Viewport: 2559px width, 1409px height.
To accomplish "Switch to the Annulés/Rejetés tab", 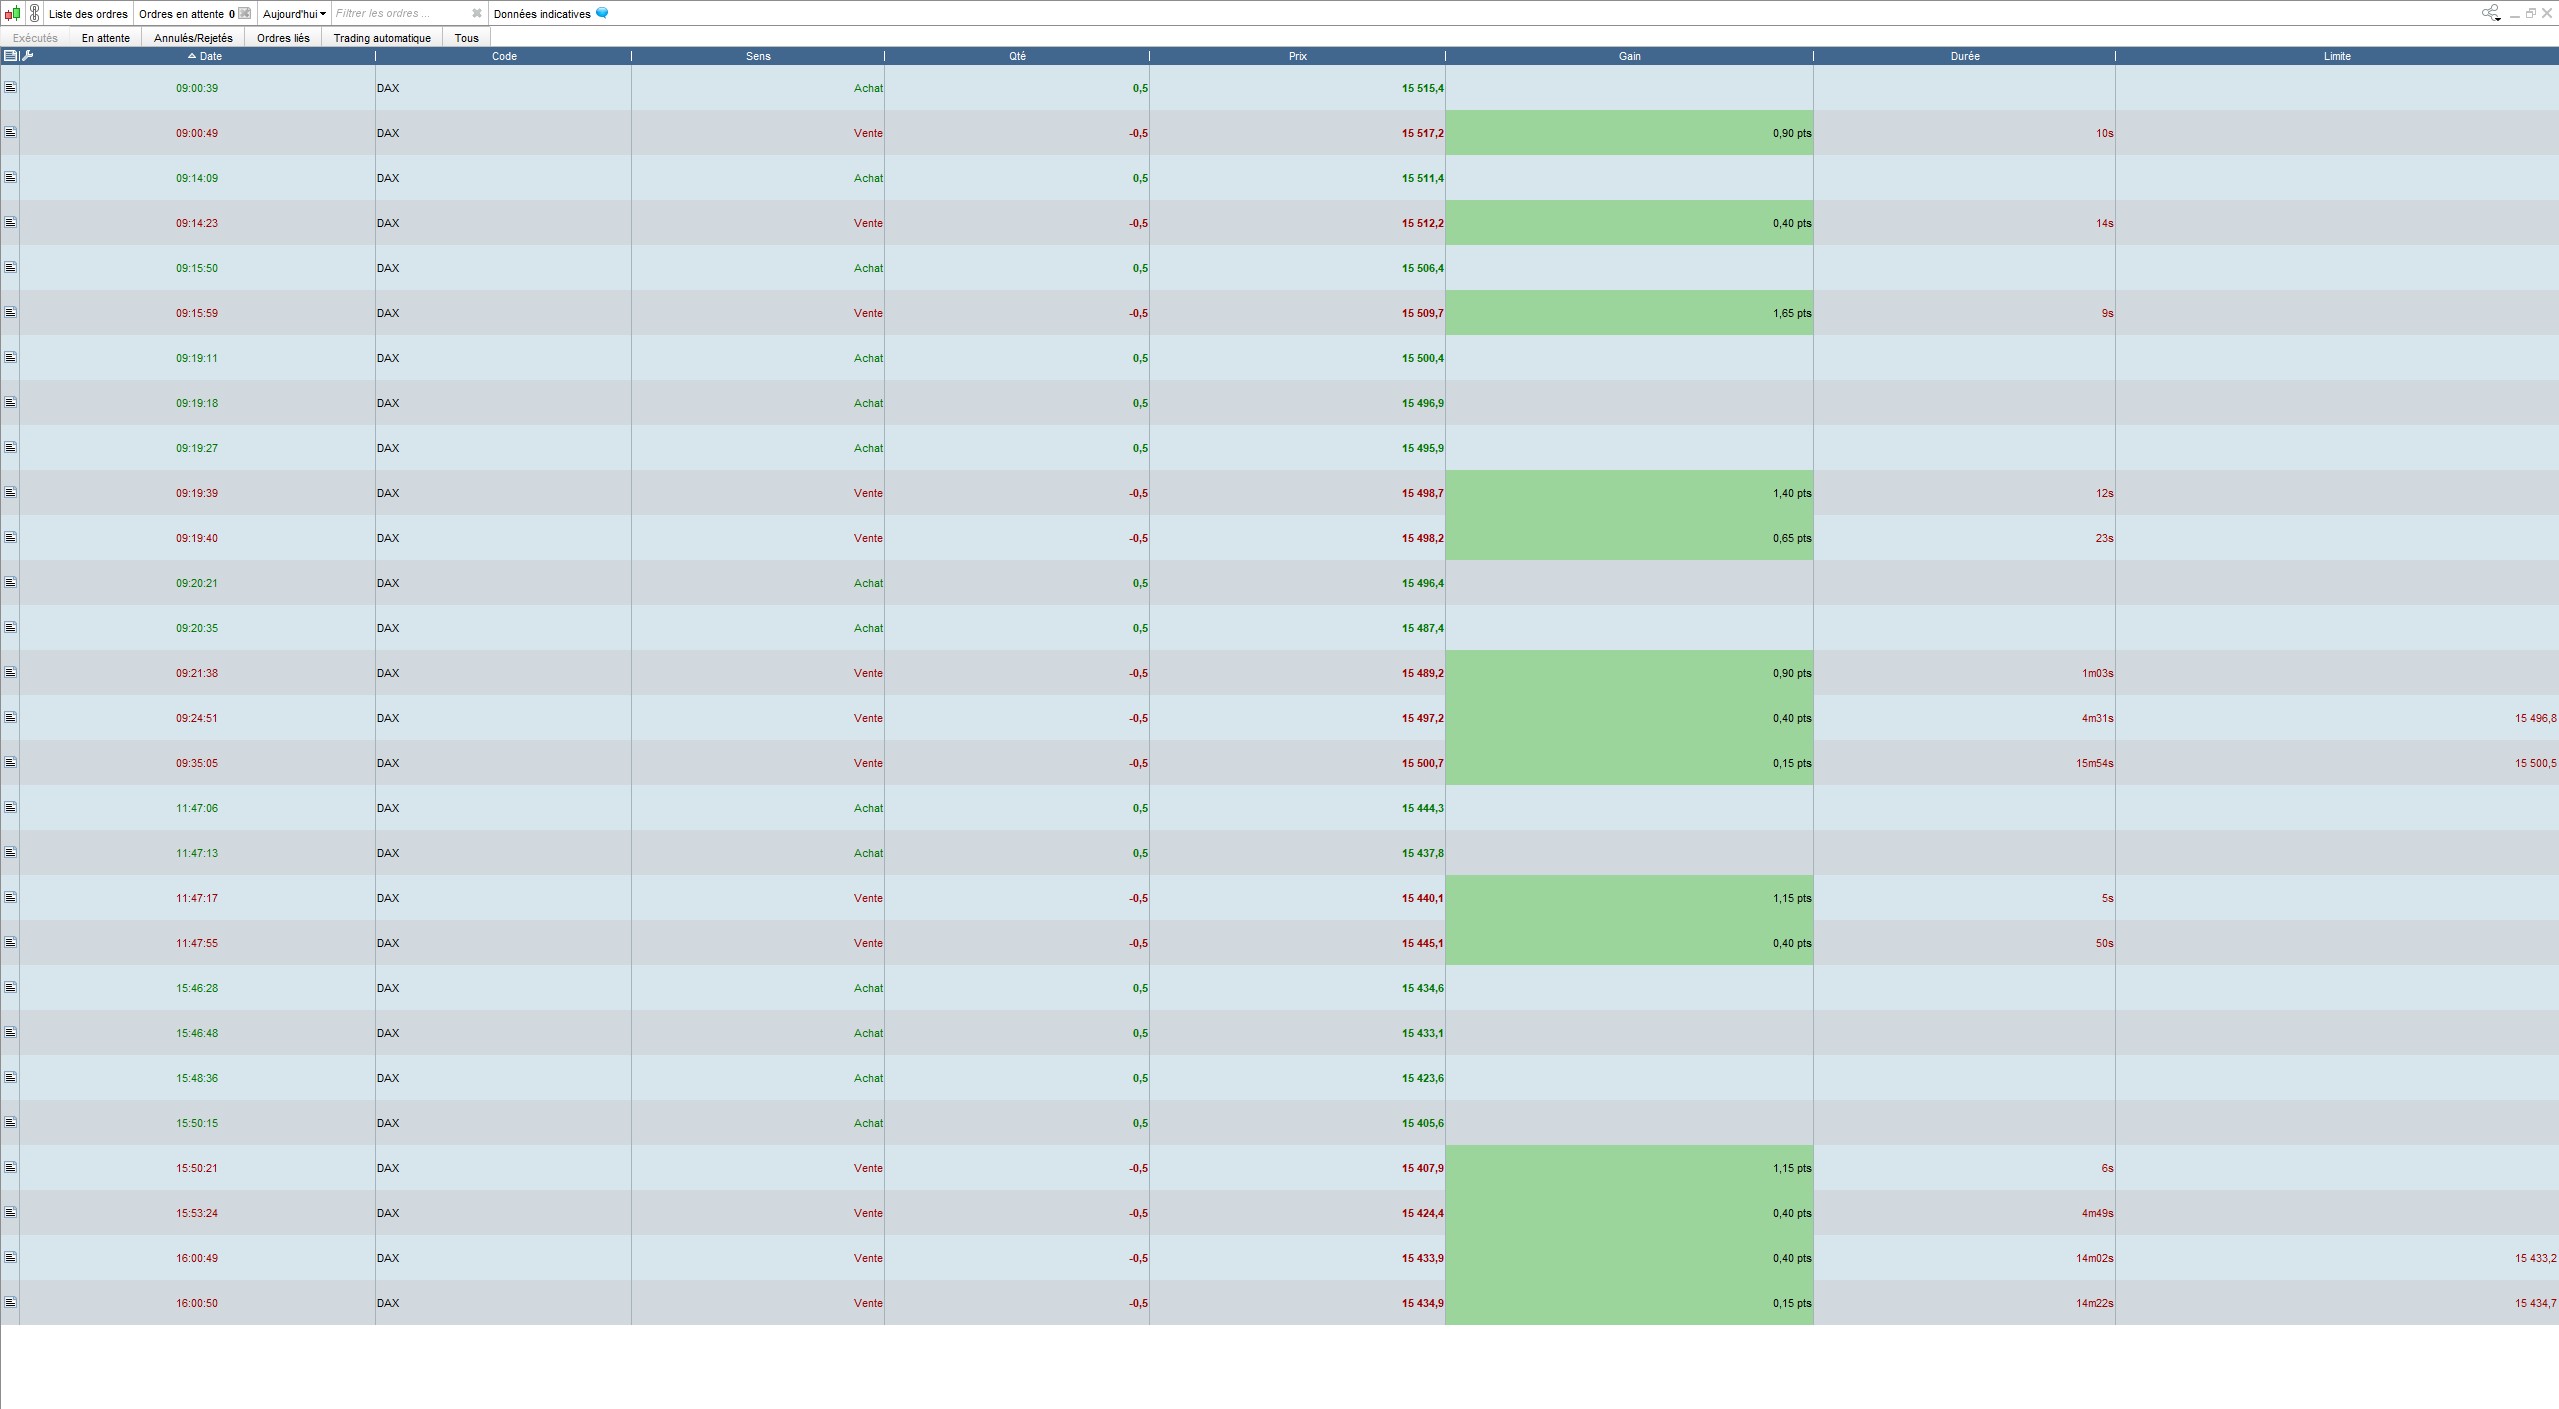I will pyautogui.click(x=193, y=38).
